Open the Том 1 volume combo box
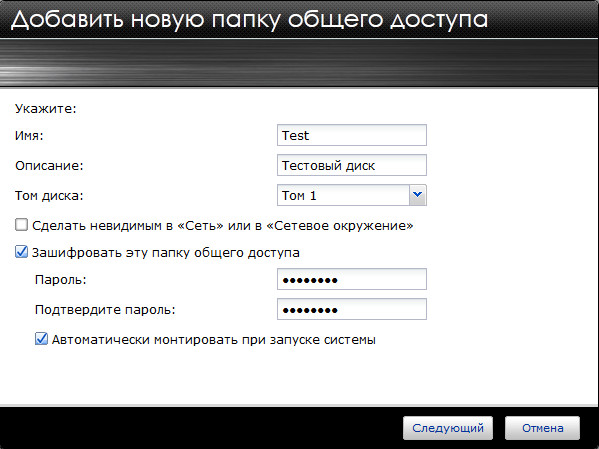This screenshot has width=599, height=449. click(351, 195)
